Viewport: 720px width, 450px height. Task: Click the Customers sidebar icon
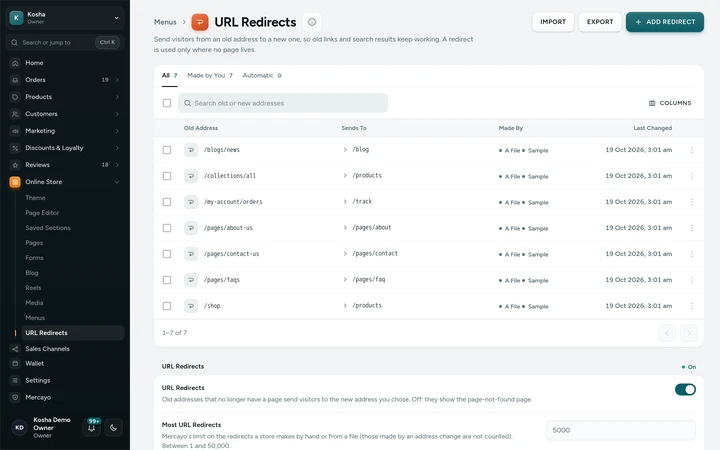pyautogui.click(x=15, y=114)
